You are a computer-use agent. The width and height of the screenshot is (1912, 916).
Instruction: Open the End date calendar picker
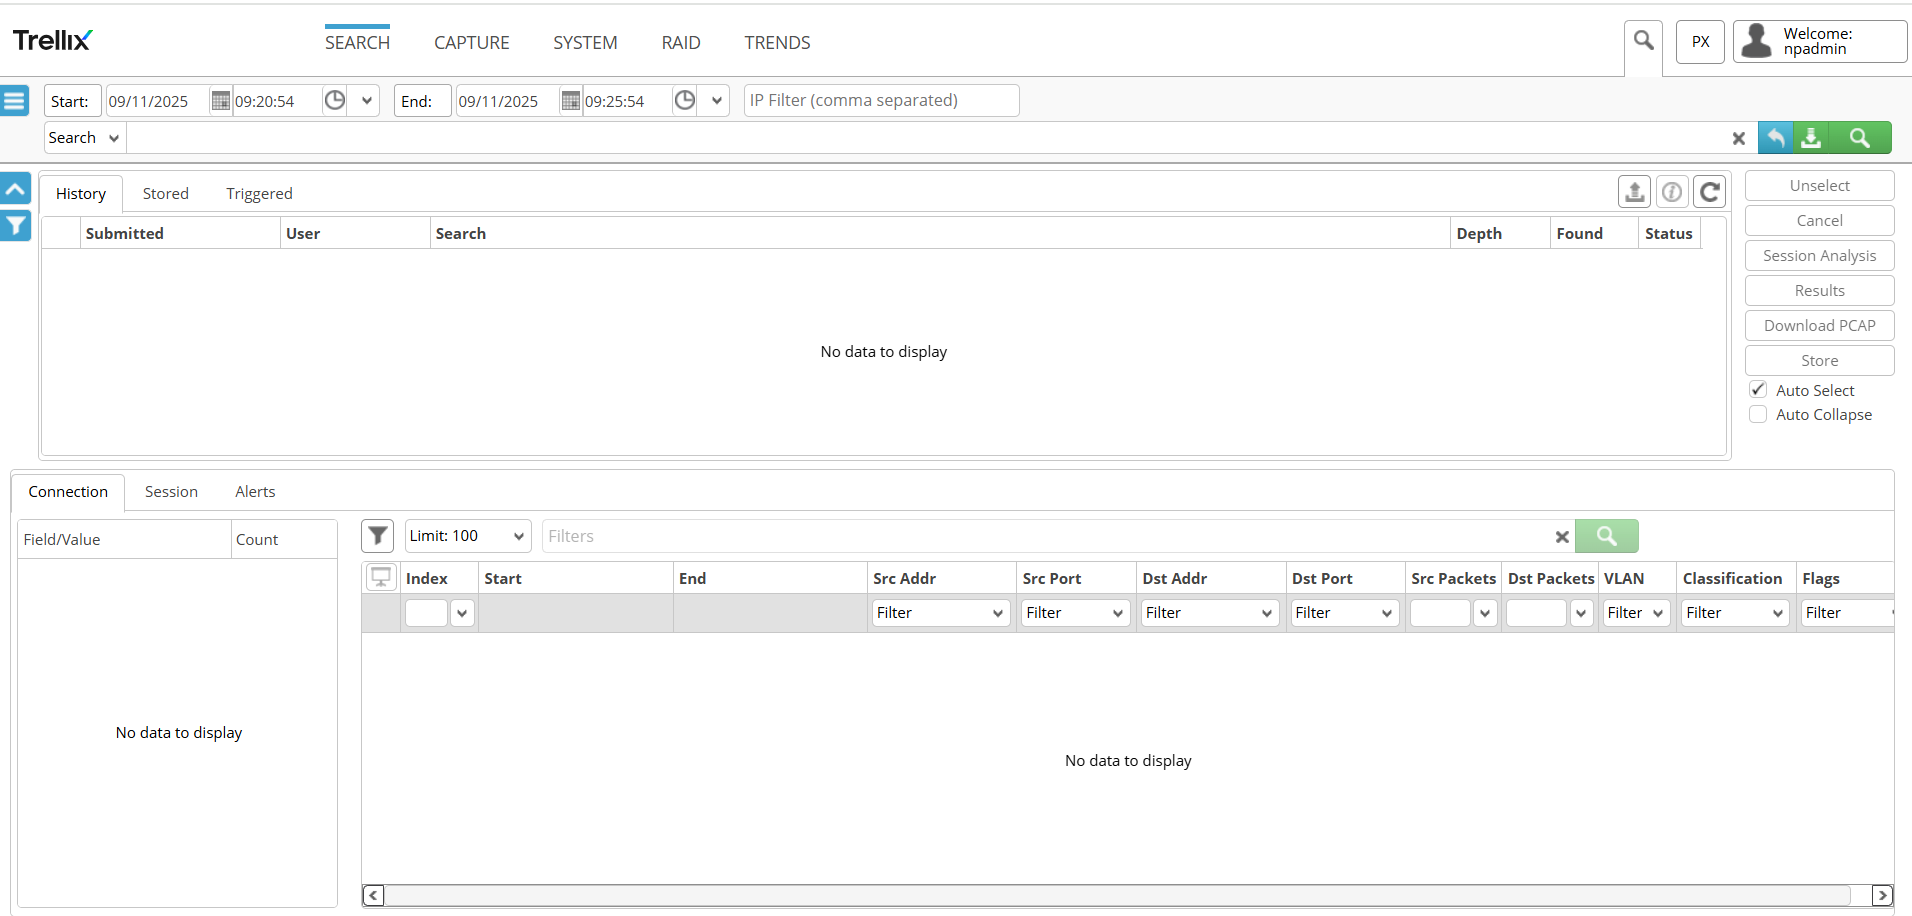[570, 101]
